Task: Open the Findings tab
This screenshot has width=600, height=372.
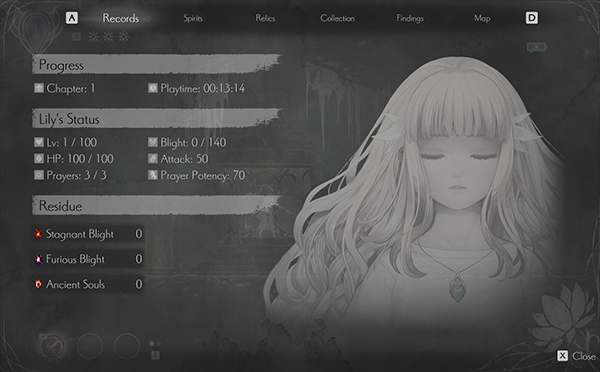Action: [410, 18]
